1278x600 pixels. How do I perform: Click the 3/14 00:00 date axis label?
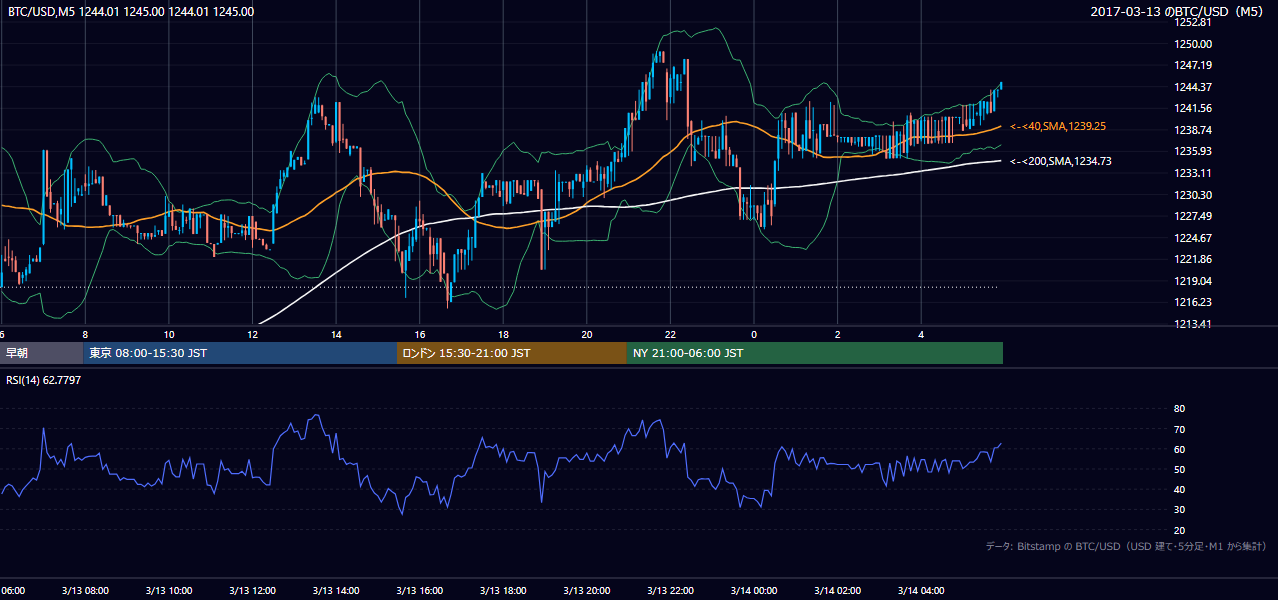coord(754,590)
